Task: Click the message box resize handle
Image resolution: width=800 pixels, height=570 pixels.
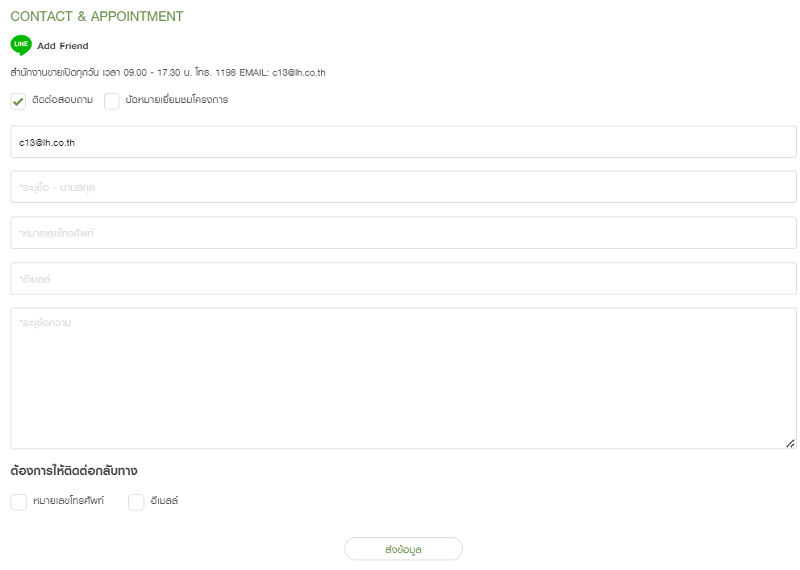Action: click(790, 442)
